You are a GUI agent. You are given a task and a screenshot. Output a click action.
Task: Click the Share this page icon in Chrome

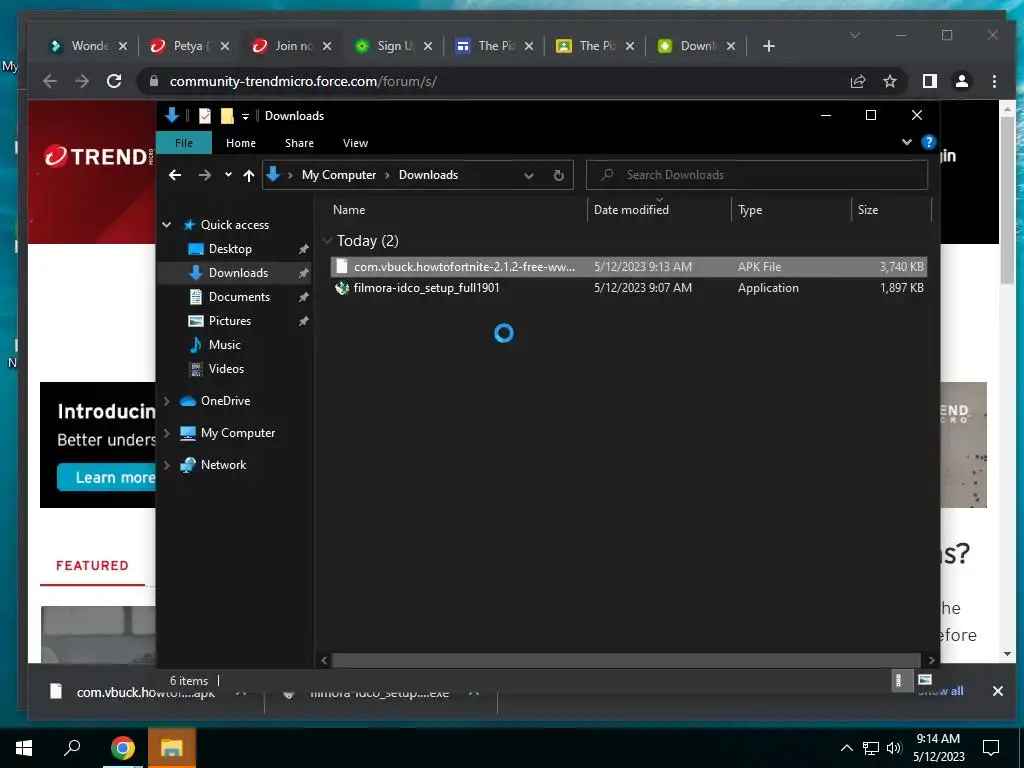point(857,82)
